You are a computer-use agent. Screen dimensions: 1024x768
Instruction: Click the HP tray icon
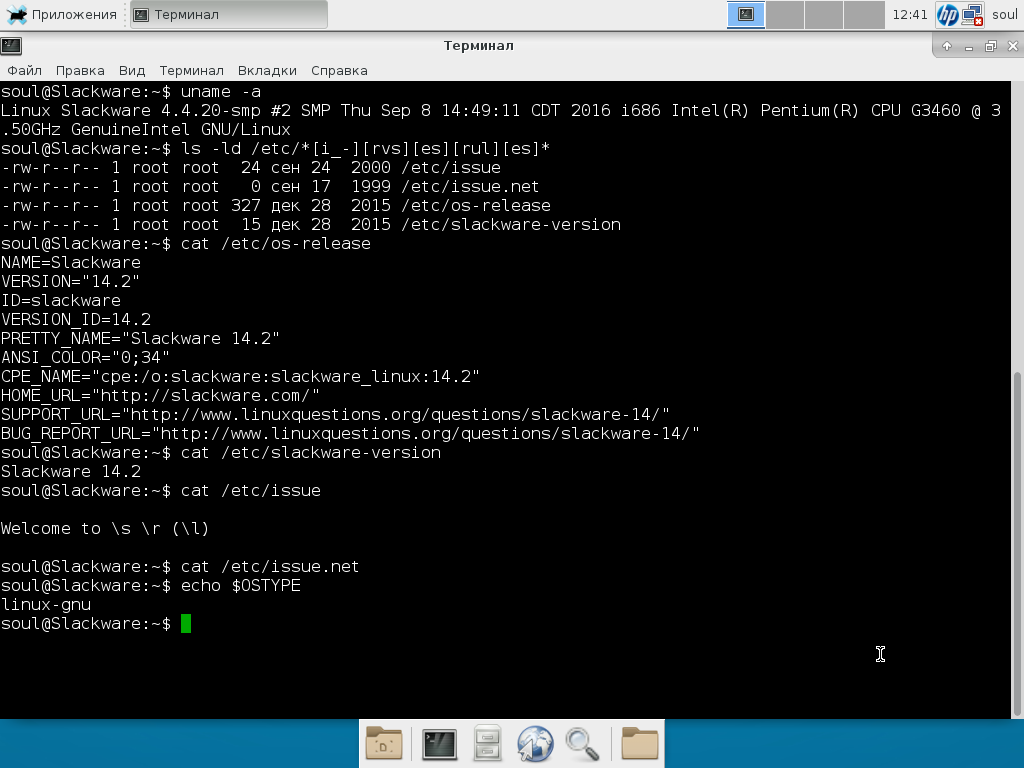pos(947,14)
